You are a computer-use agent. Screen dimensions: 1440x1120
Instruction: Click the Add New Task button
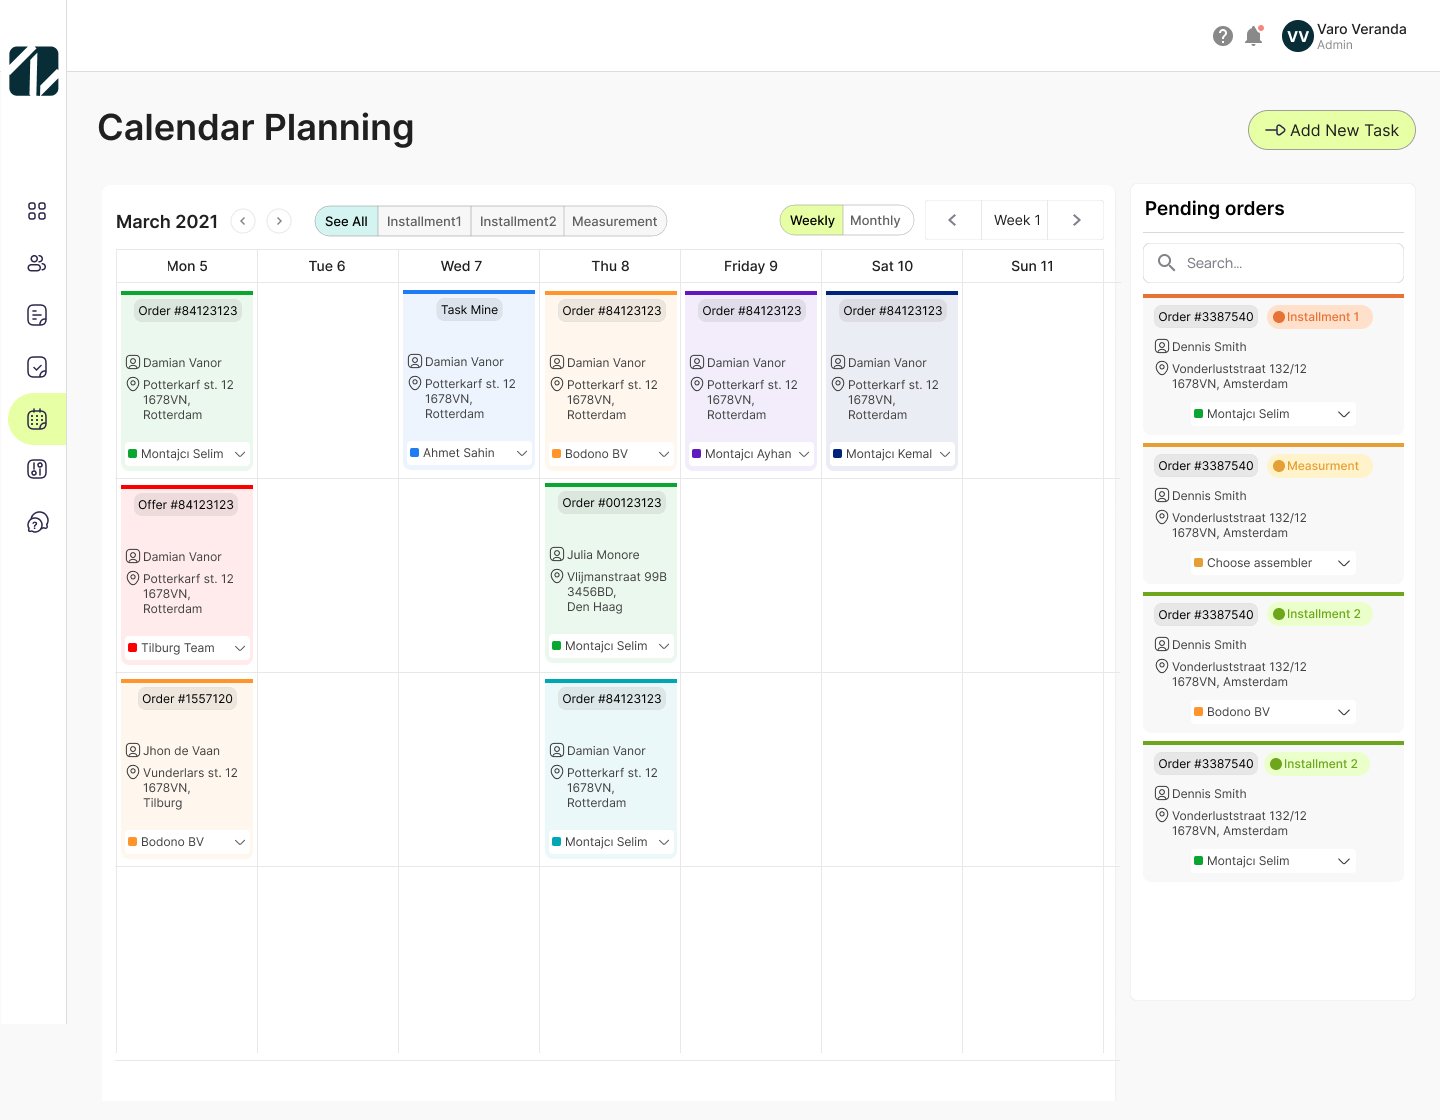point(1331,130)
